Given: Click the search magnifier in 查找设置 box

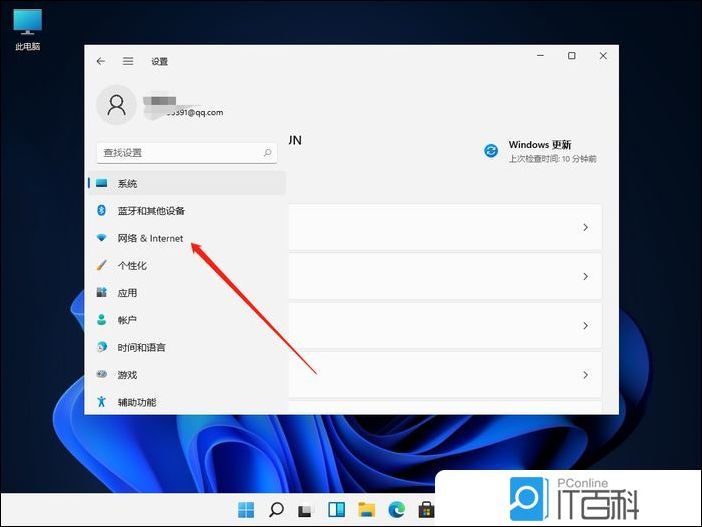Looking at the screenshot, I should click(x=267, y=153).
